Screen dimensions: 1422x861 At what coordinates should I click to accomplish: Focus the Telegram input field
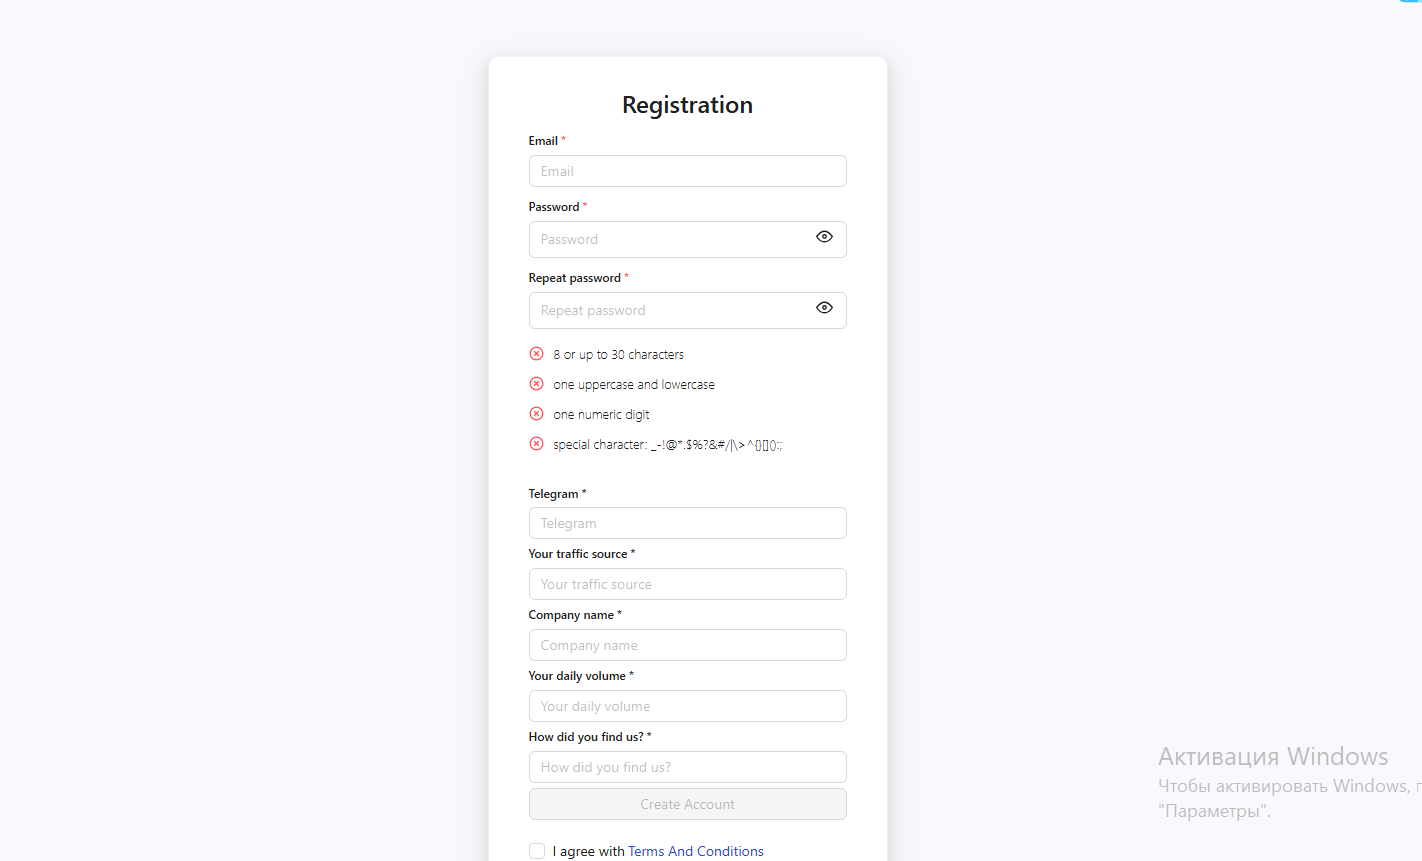click(x=687, y=523)
